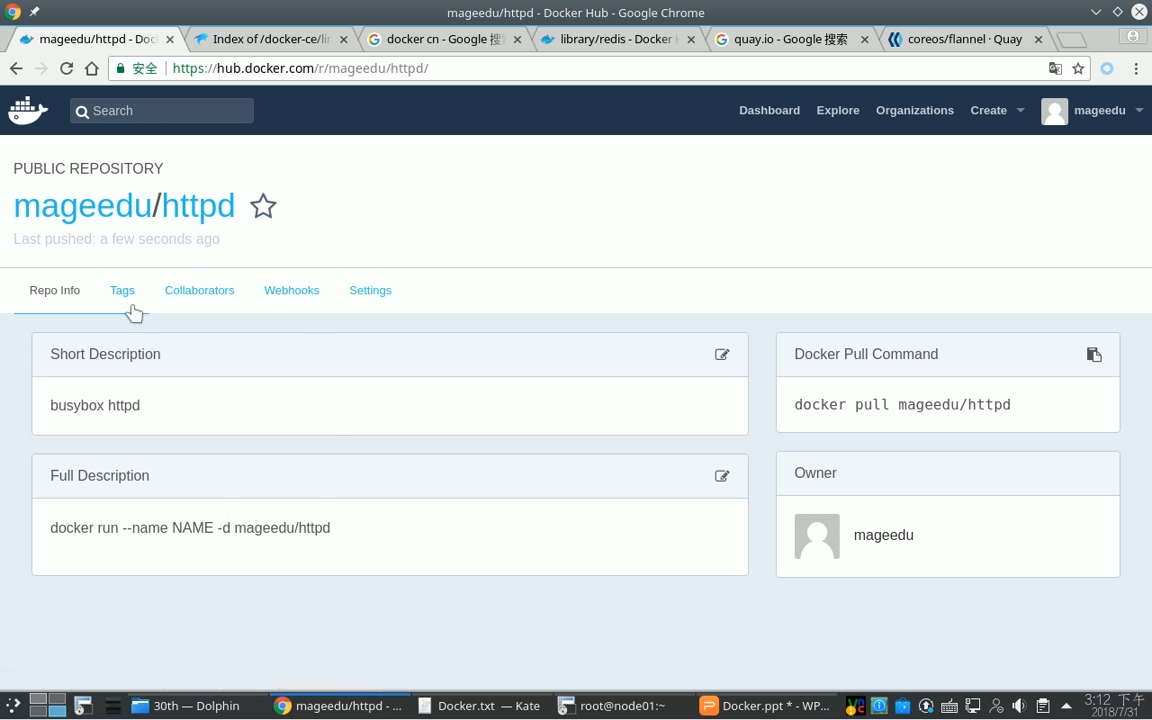Open the Explore link

coord(838,110)
